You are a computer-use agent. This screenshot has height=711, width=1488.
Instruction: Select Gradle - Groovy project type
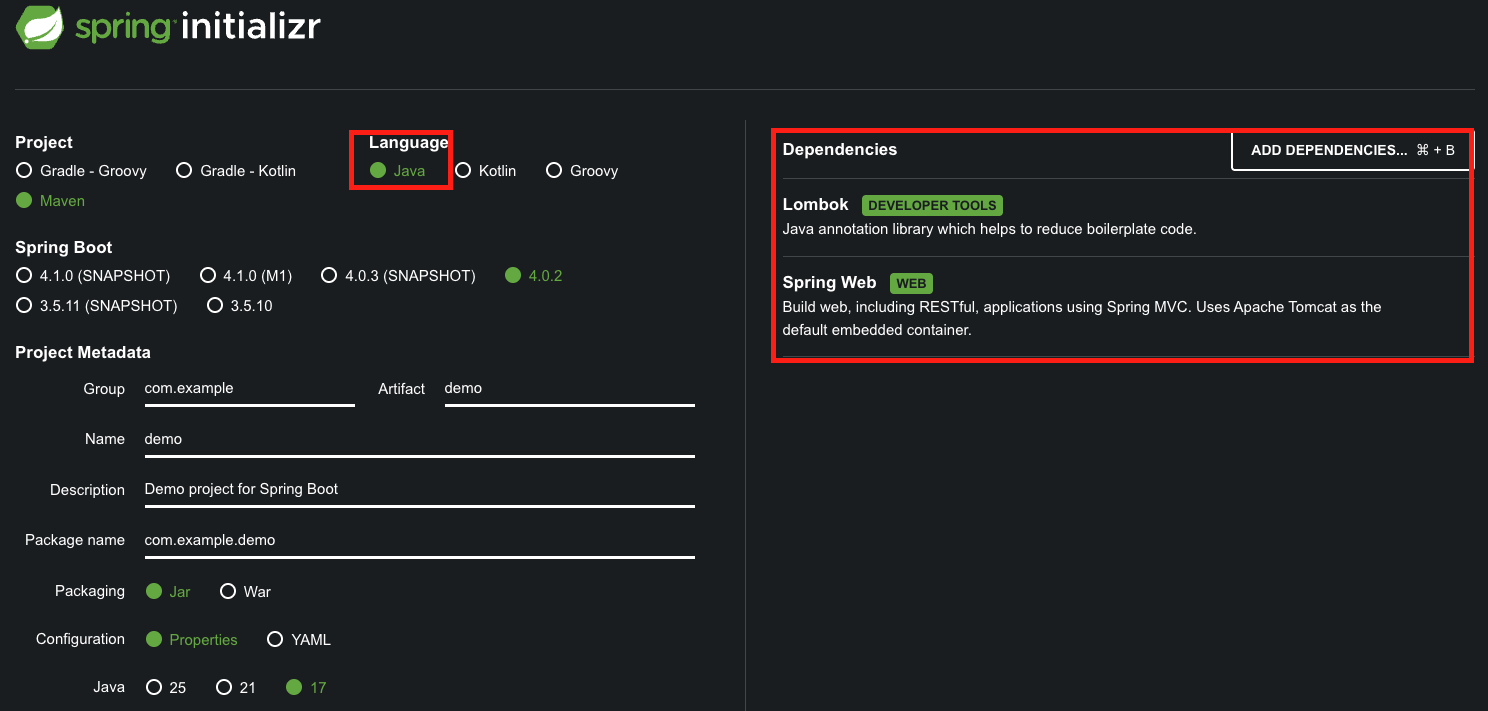24,171
